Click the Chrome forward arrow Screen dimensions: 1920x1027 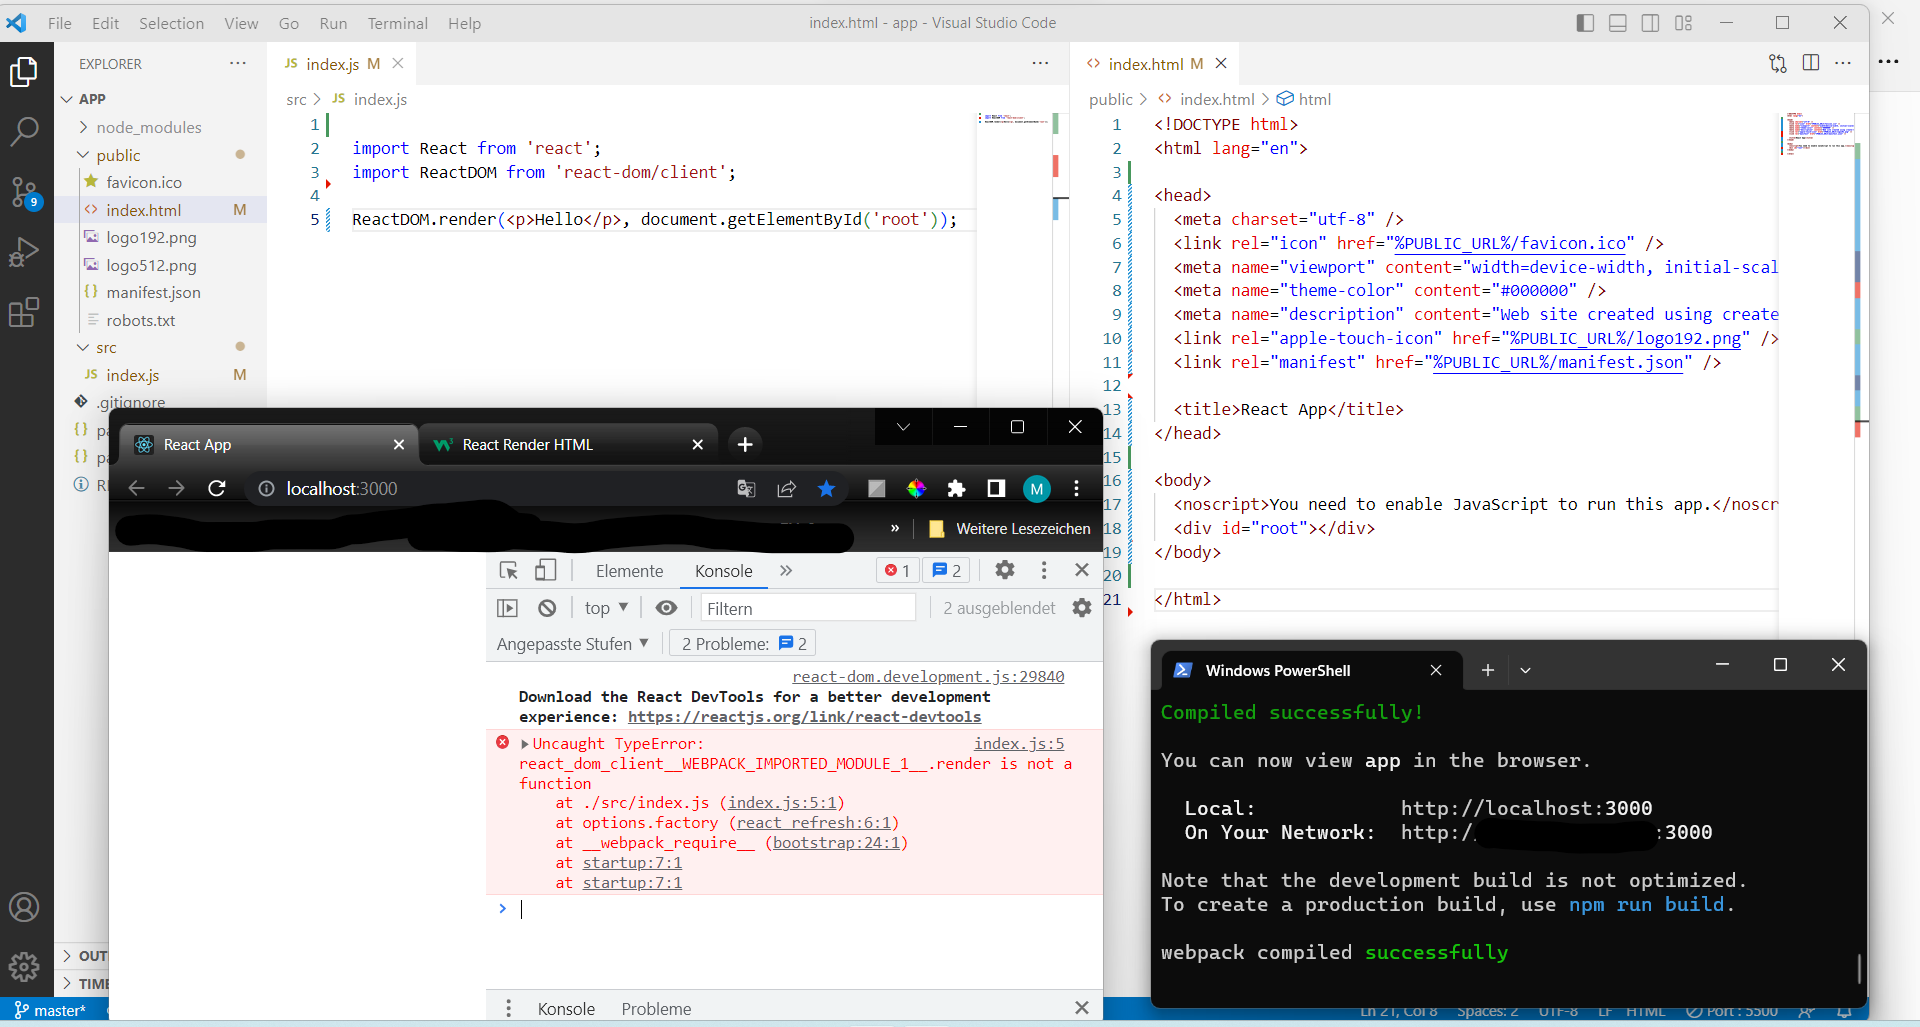[x=177, y=488]
